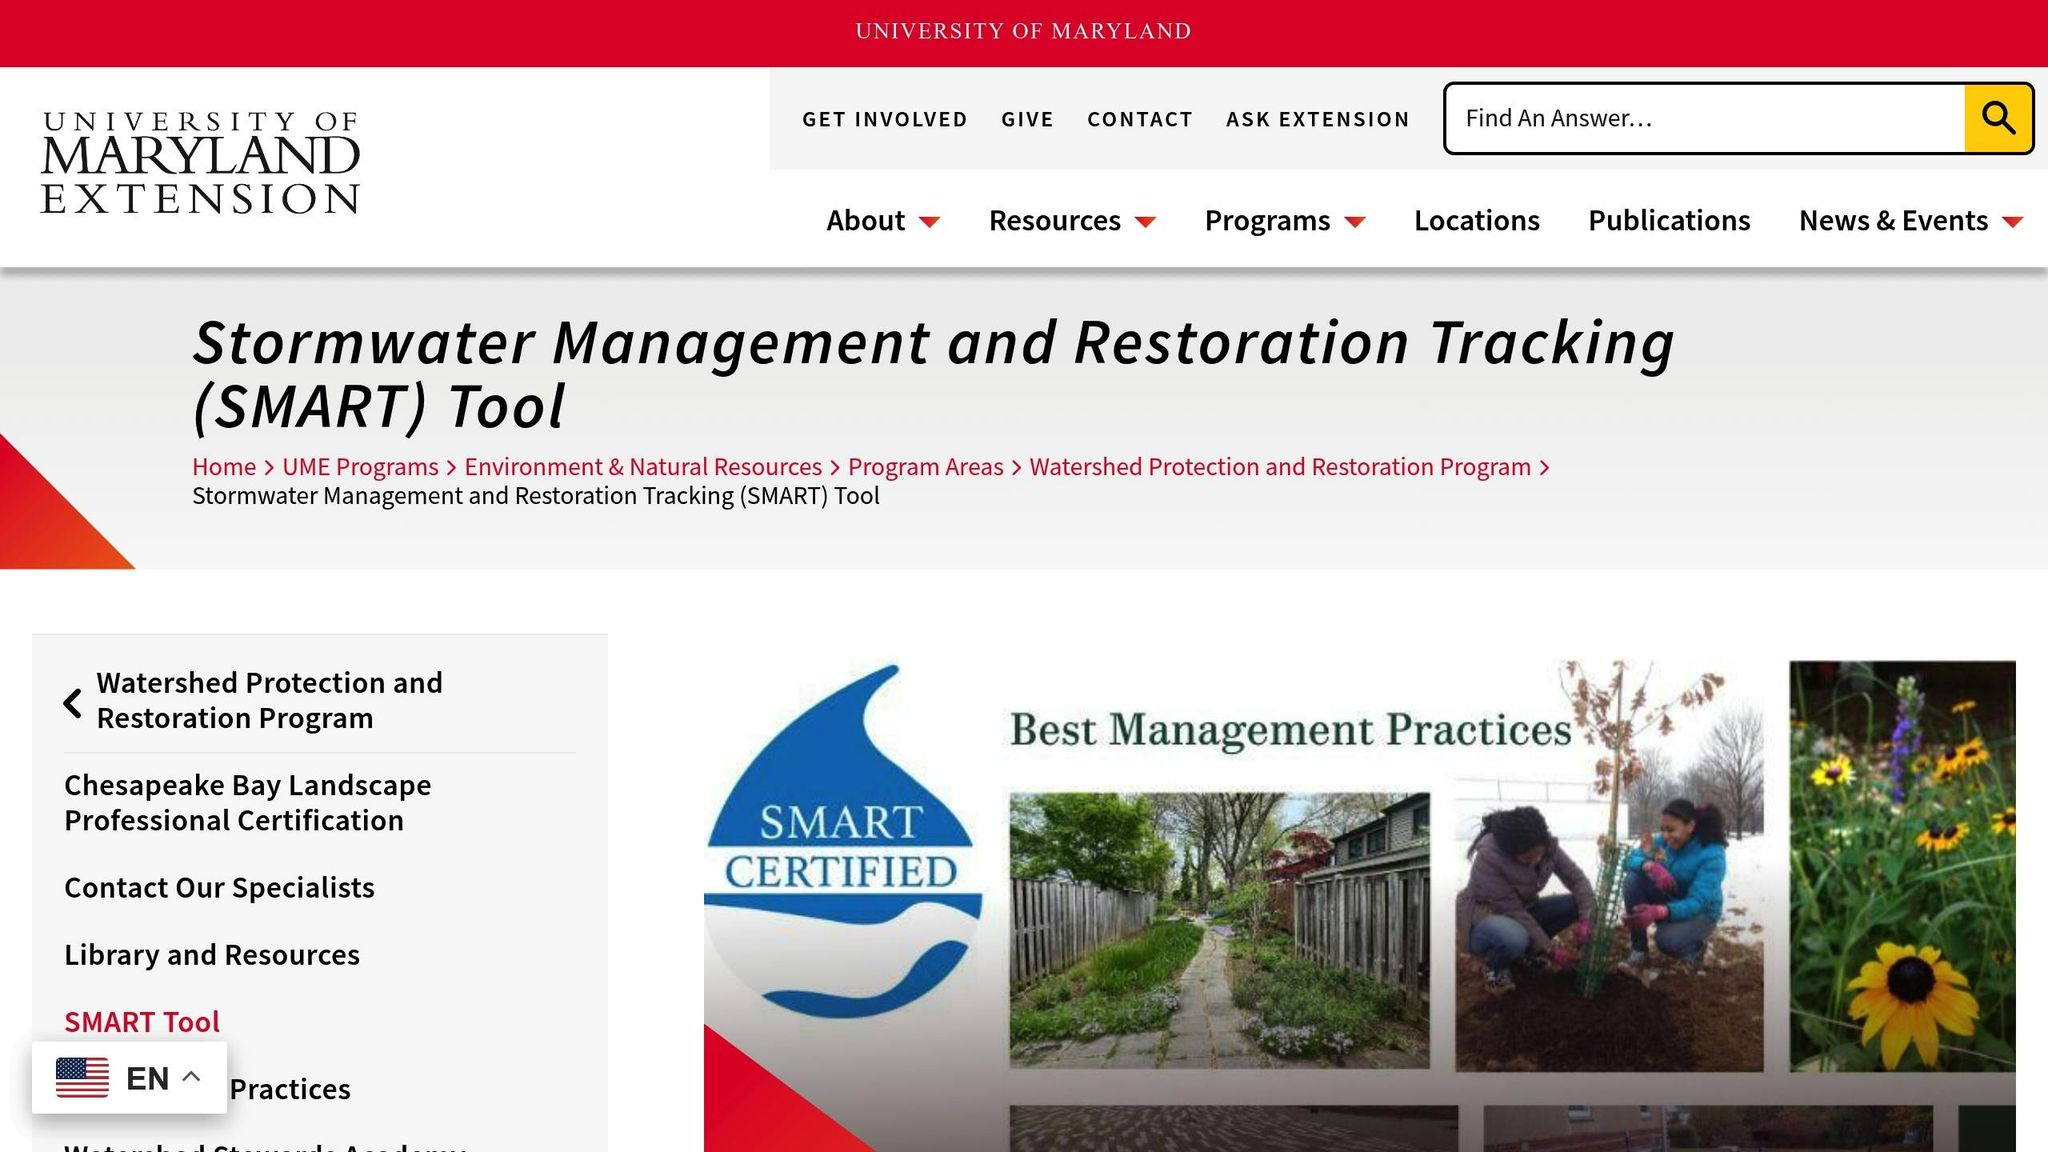2048x1152 pixels.
Task: Open the EN language selector caret
Action: [192, 1077]
